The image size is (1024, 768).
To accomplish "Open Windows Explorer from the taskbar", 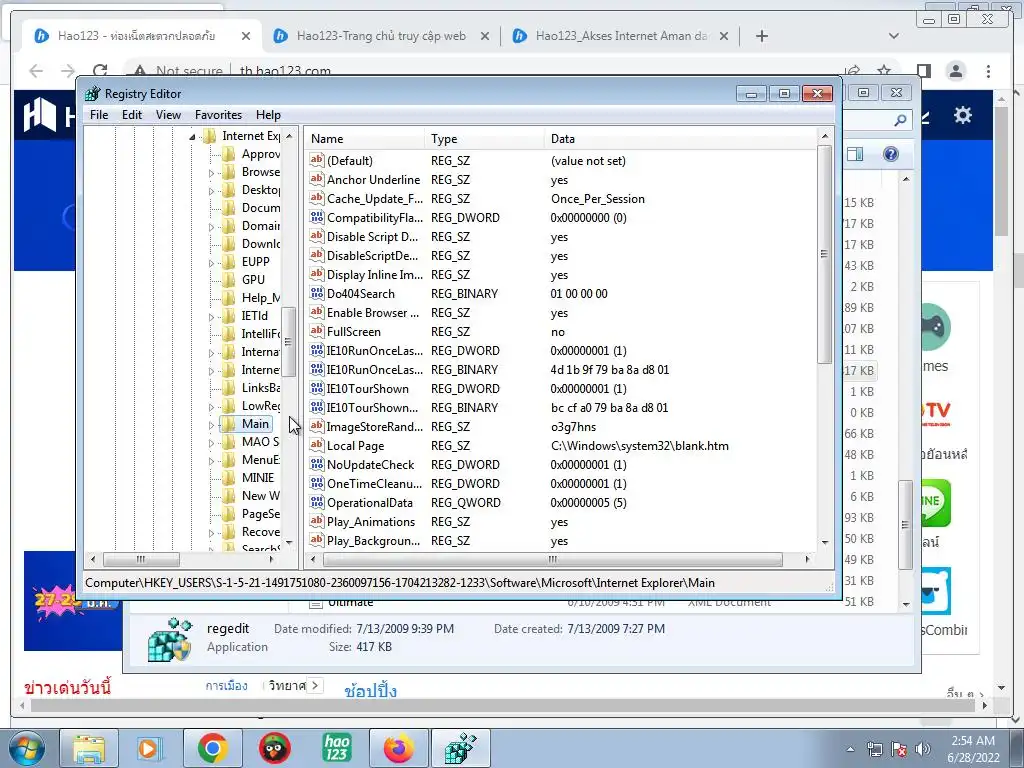I will tap(89, 748).
